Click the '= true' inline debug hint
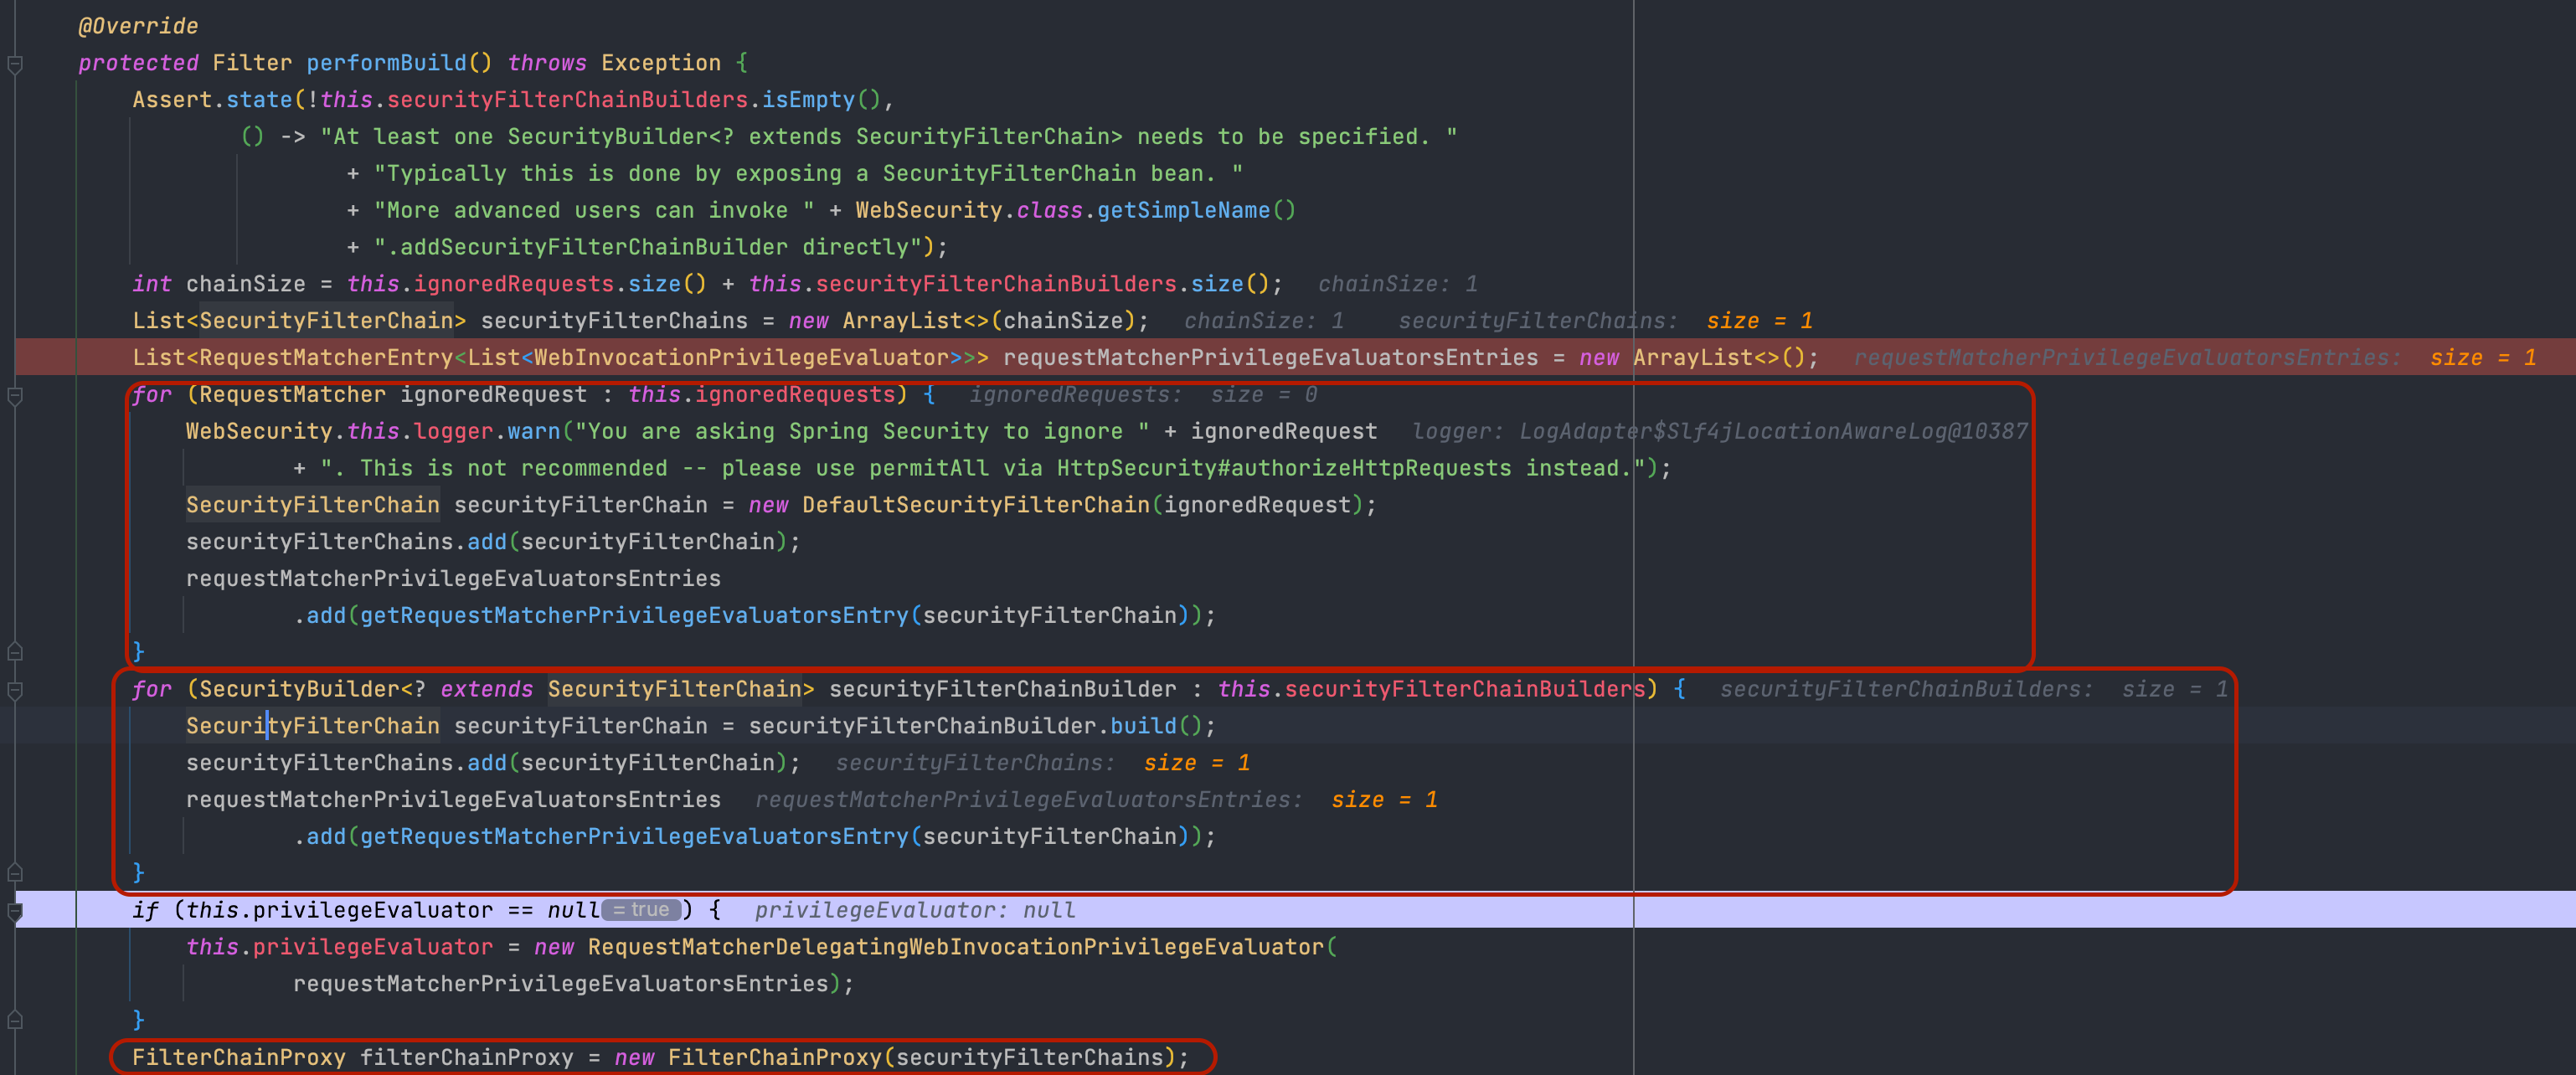 click(x=642, y=910)
